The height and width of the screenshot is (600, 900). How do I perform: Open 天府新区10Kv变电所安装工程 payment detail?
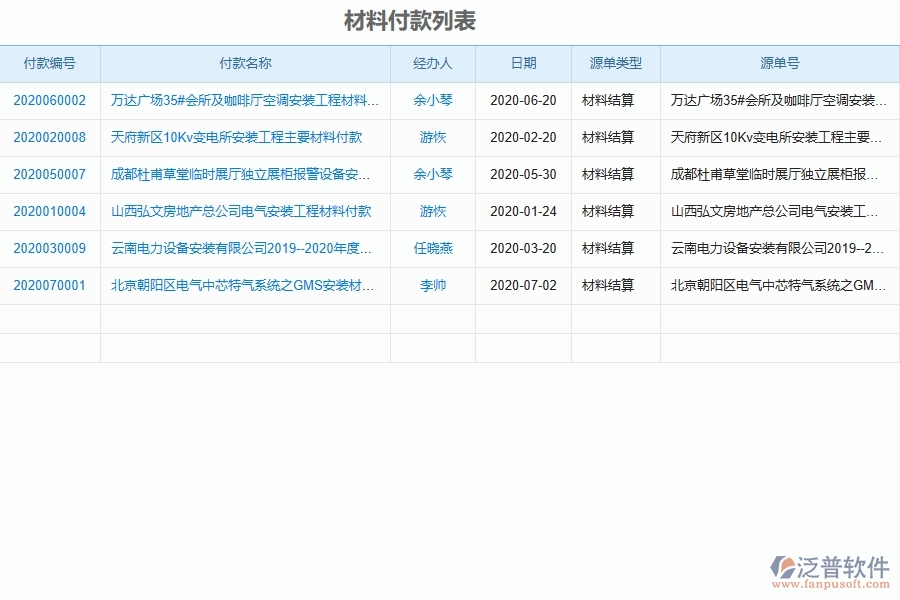tap(243, 138)
